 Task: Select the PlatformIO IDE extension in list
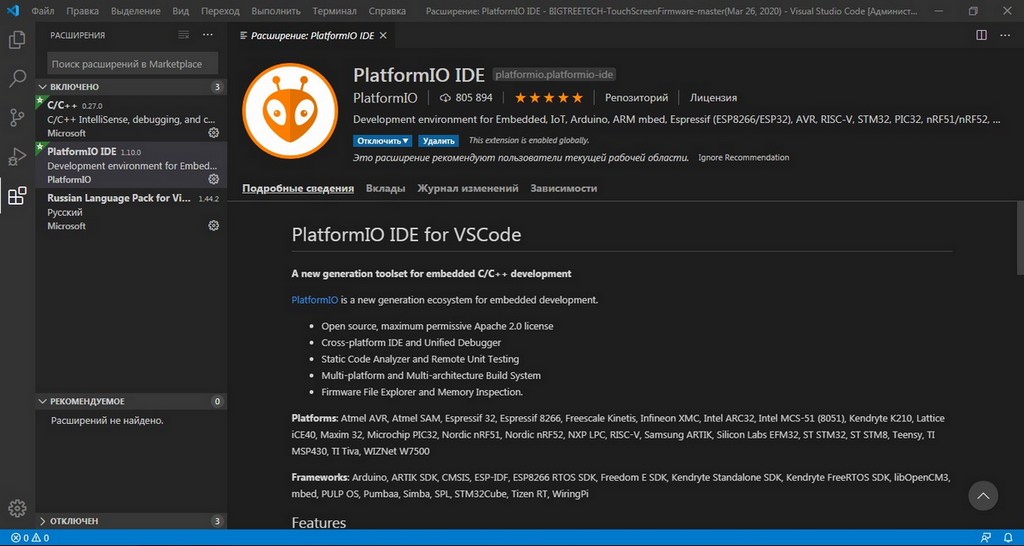[x=131, y=165]
